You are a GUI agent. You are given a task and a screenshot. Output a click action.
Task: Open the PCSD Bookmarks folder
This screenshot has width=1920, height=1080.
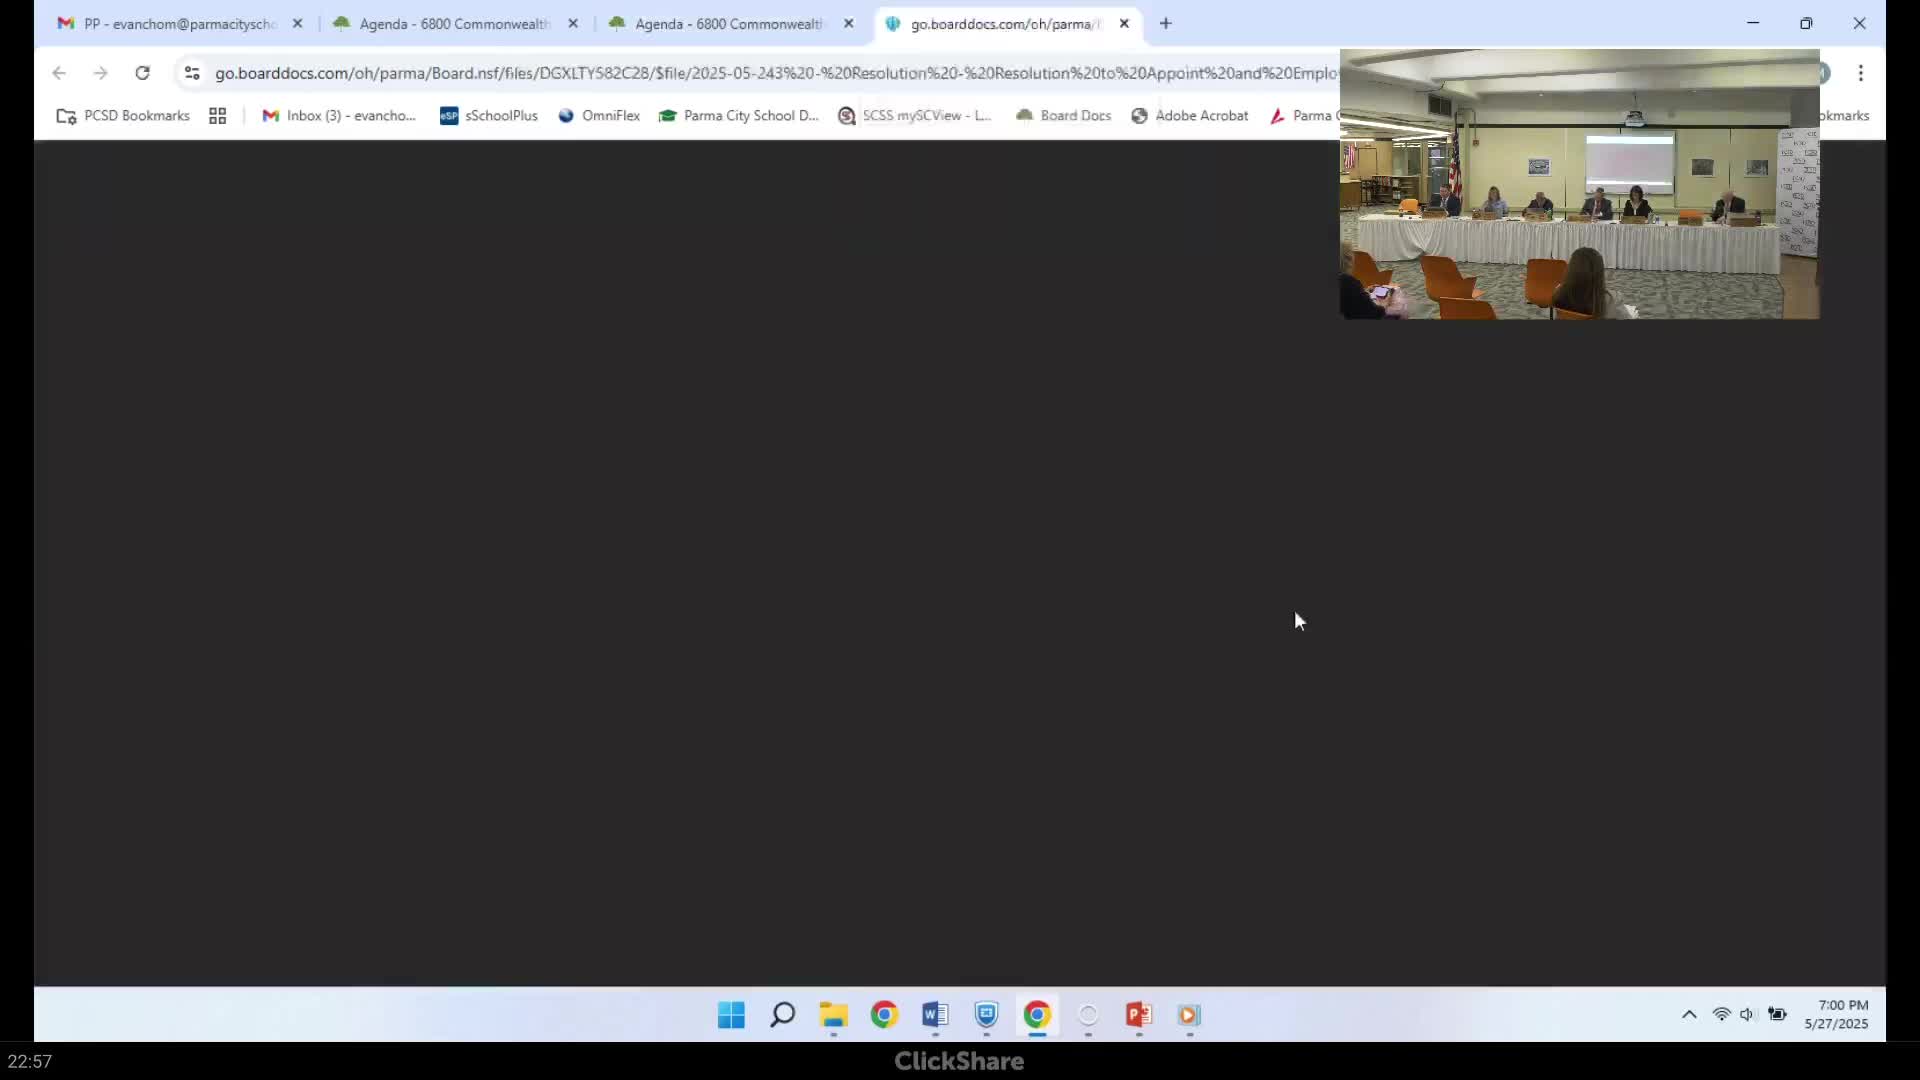point(124,116)
